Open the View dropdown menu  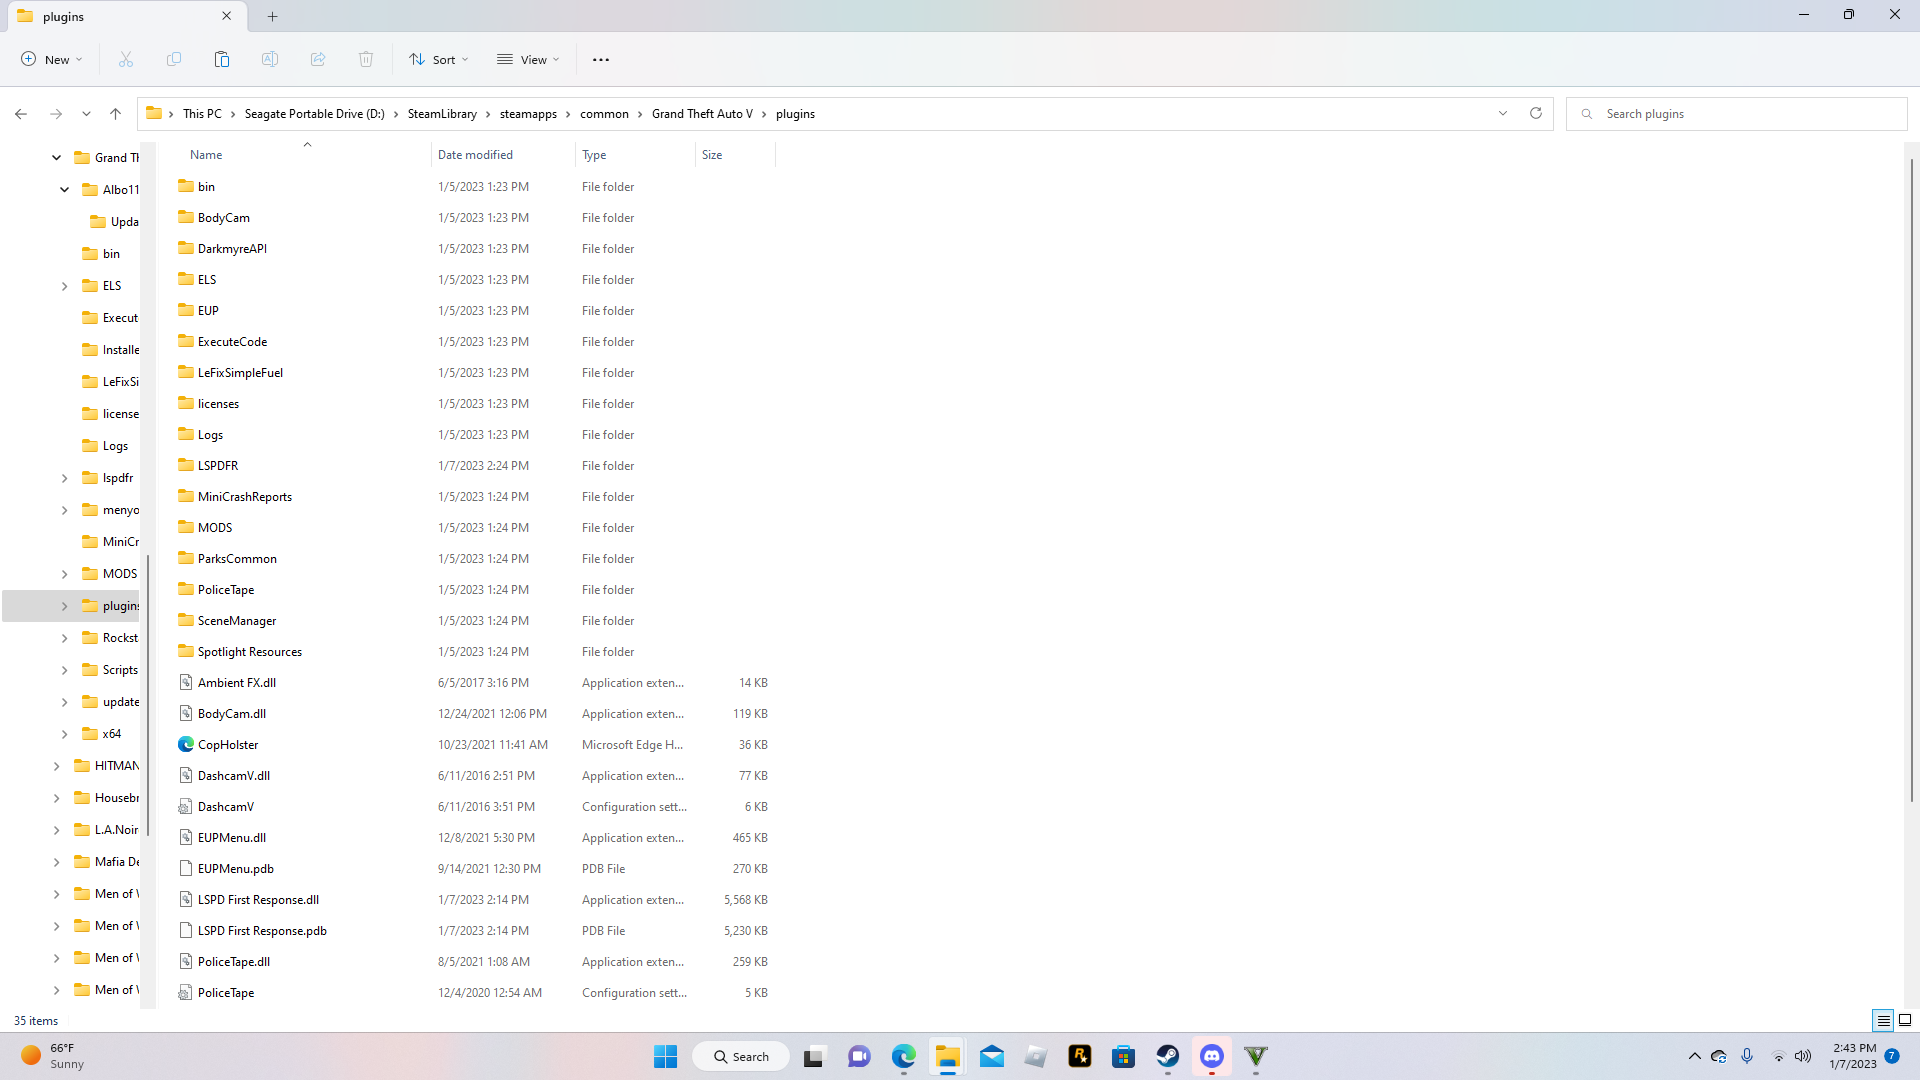pyautogui.click(x=528, y=60)
